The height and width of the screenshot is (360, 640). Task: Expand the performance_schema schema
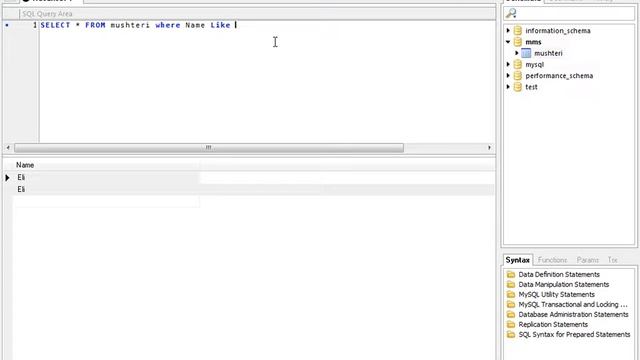pyautogui.click(x=508, y=76)
